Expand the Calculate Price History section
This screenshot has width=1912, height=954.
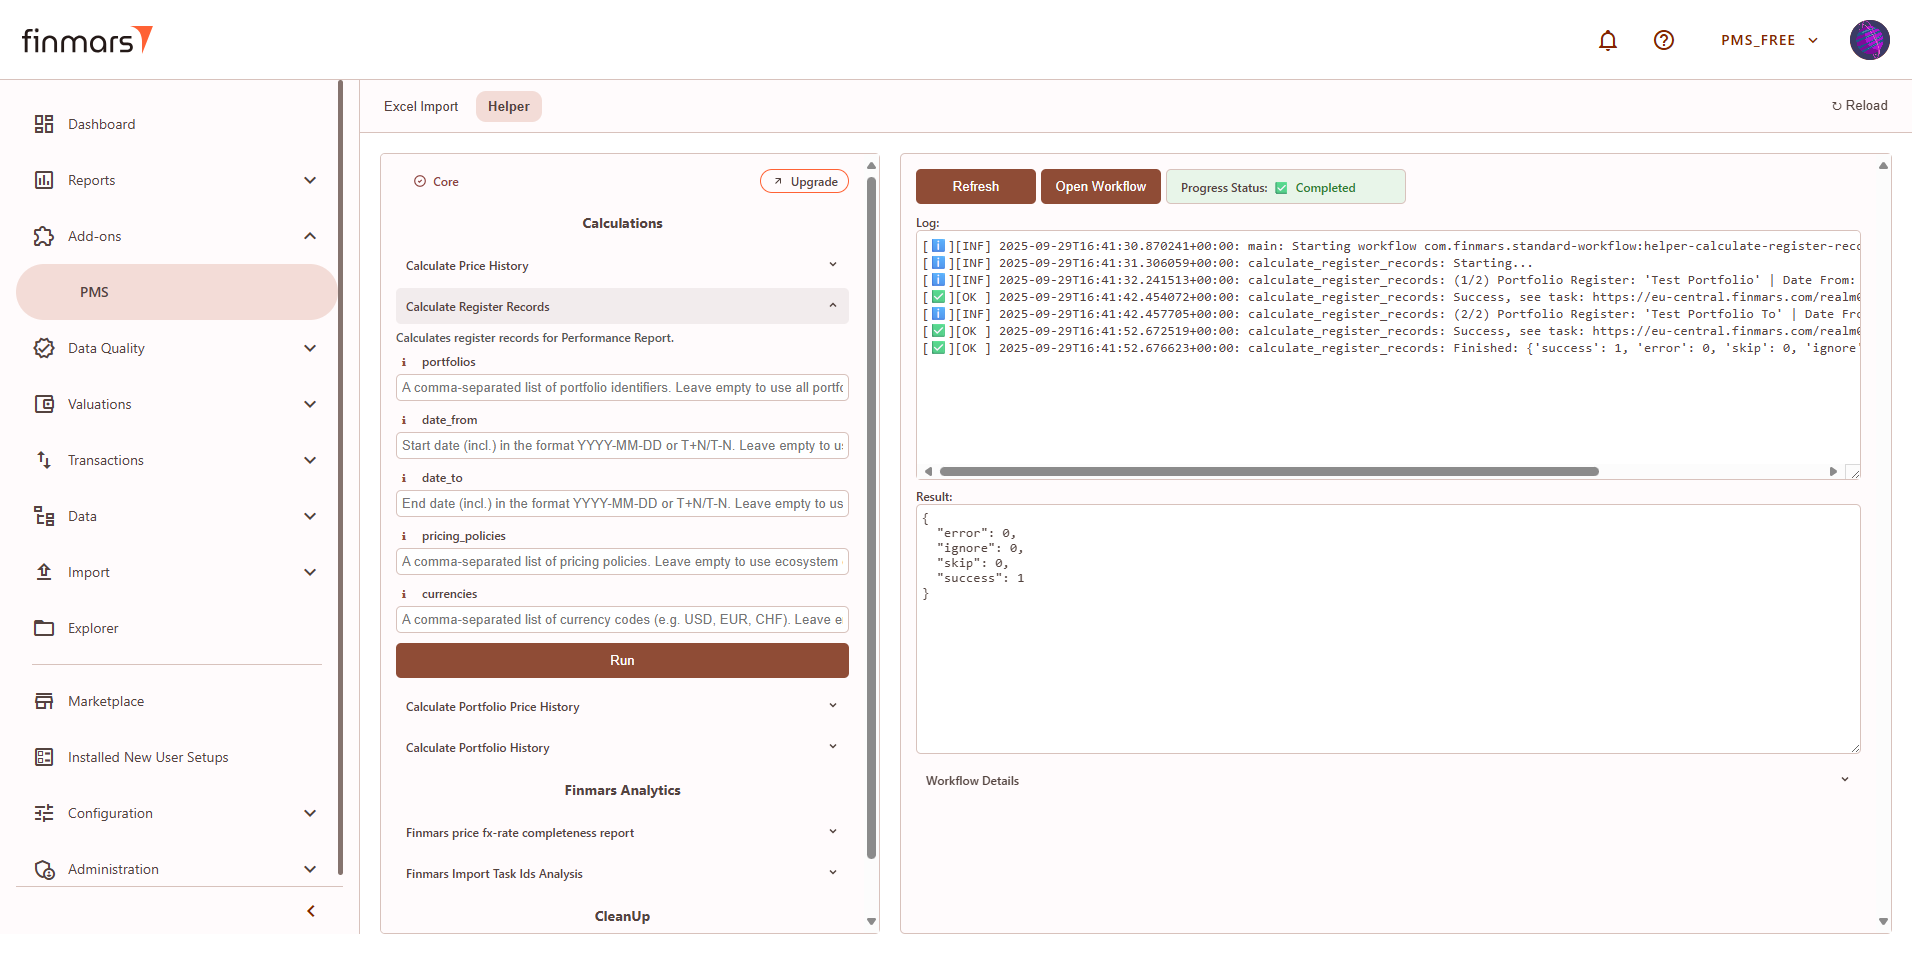pyautogui.click(x=832, y=265)
